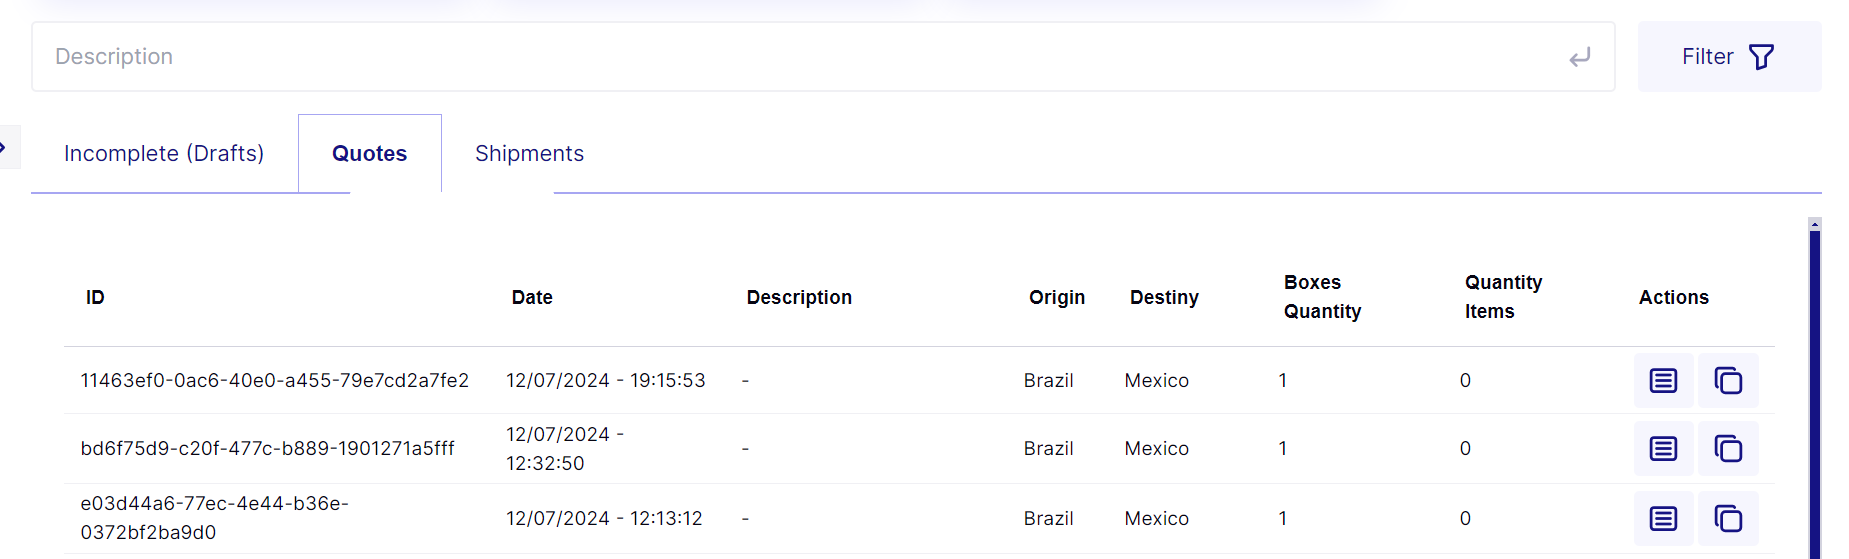
Task: Click the Date column header
Action: 532,298
